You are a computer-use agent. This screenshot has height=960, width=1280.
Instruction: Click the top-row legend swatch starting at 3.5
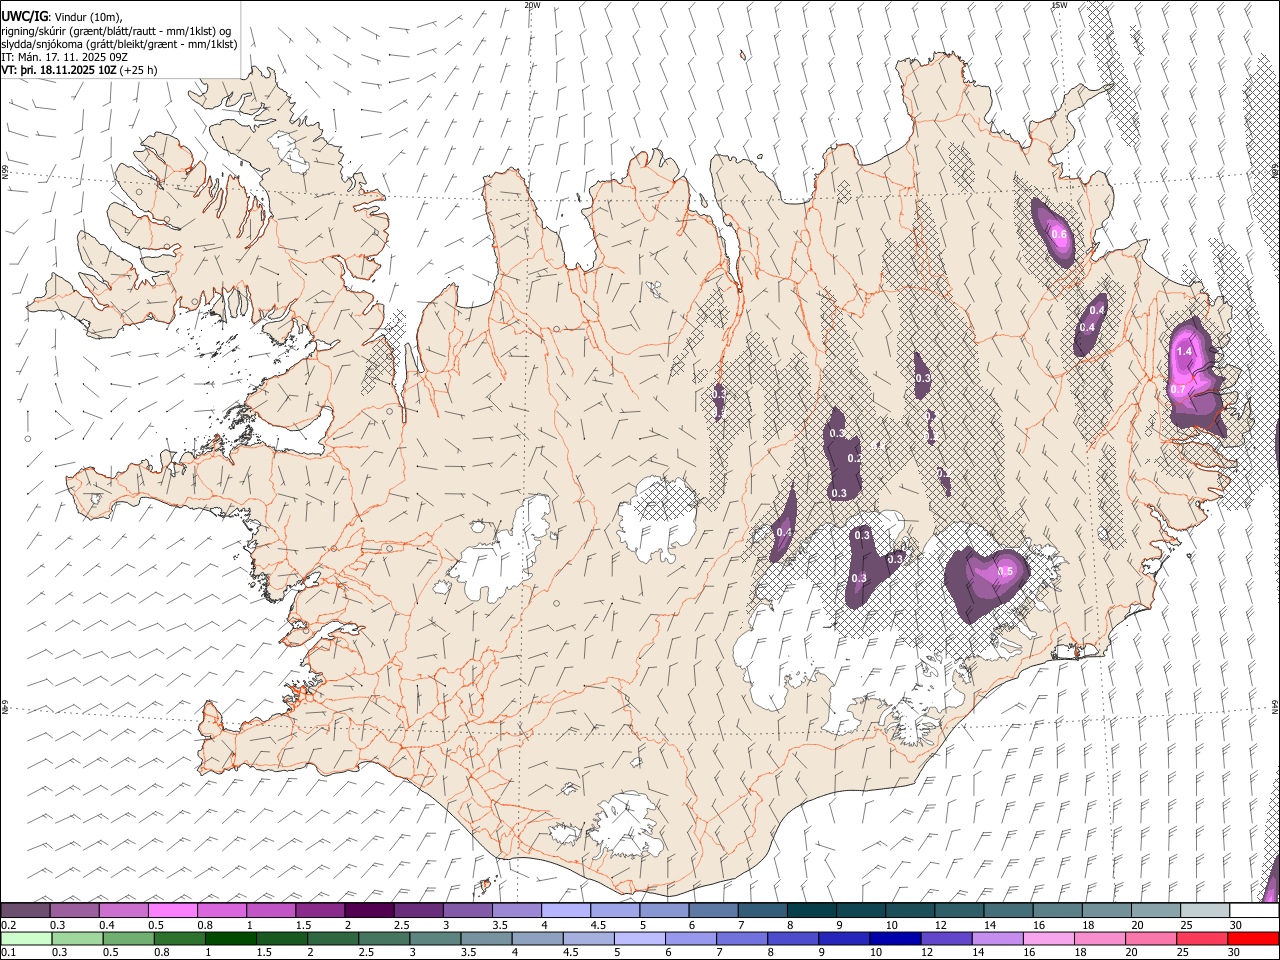[x=516, y=911]
